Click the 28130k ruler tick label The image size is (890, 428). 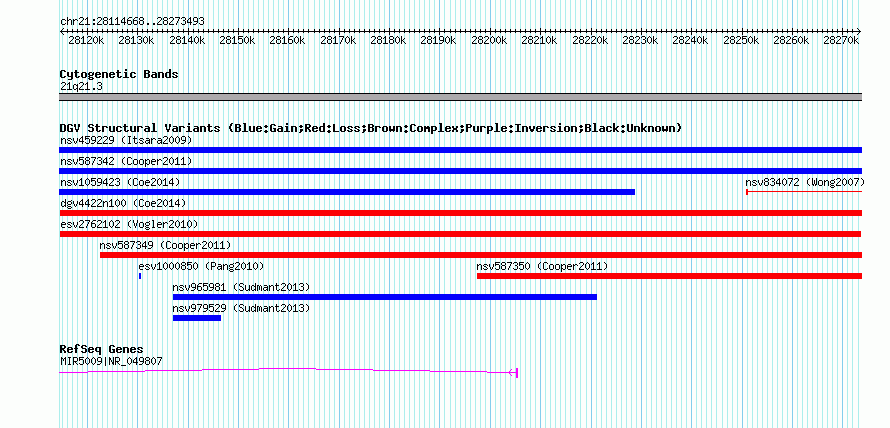tap(136, 41)
